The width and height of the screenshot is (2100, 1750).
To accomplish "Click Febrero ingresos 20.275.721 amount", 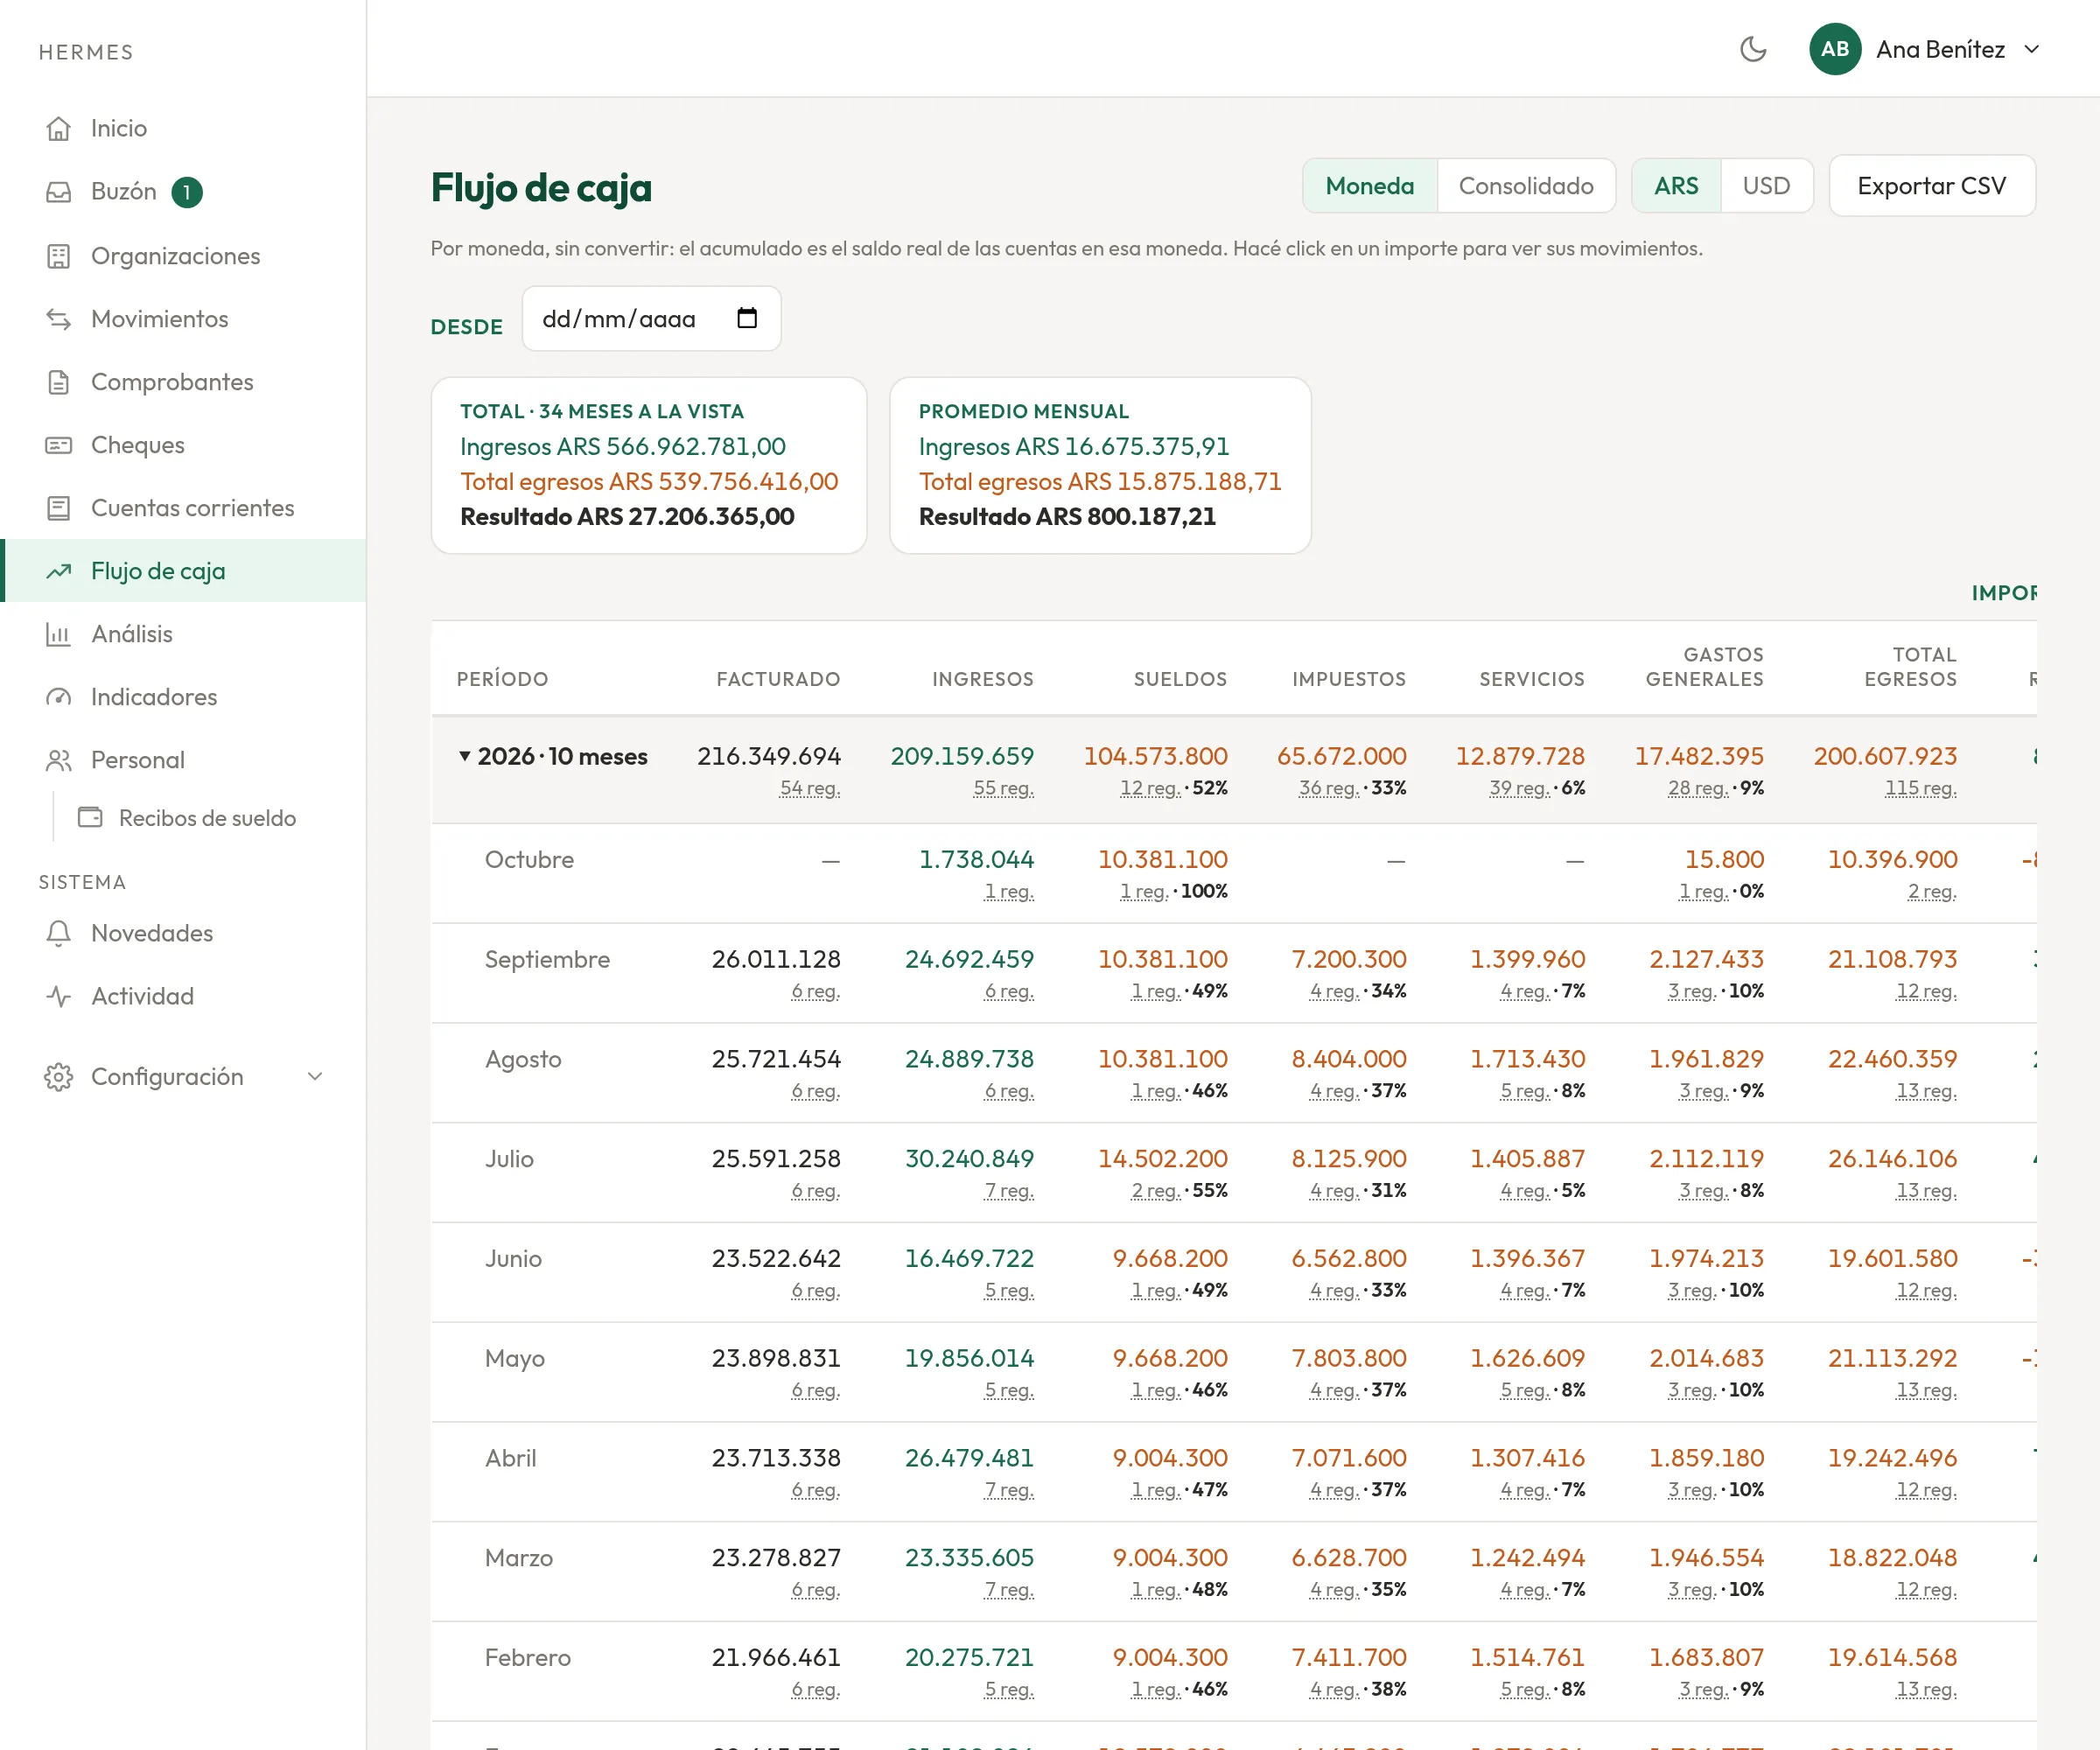I will click(969, 1658).
